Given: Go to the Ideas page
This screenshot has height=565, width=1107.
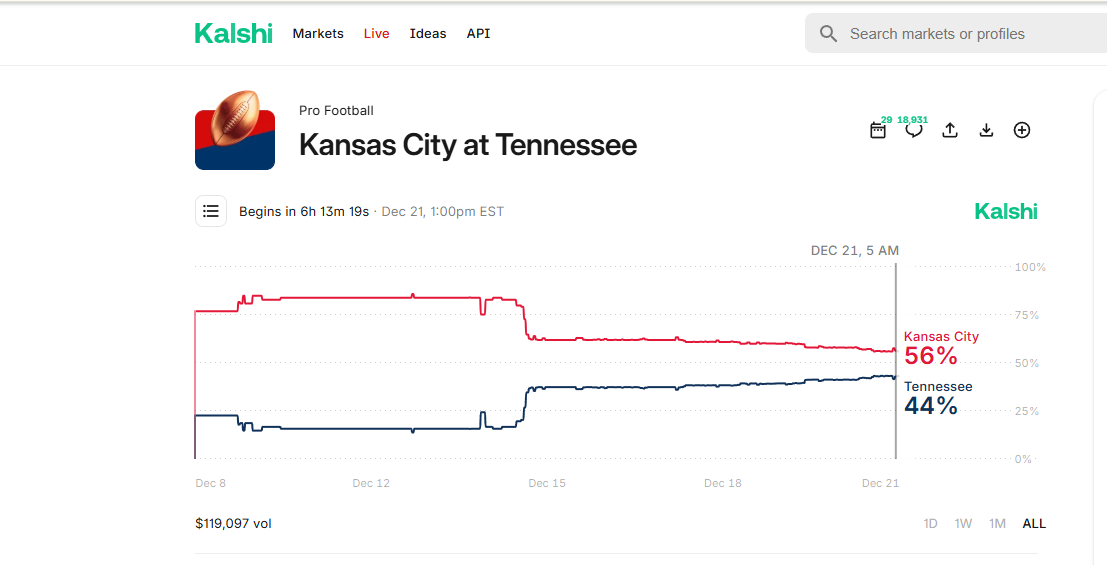Looking at the screenshot, I should 428,33.
